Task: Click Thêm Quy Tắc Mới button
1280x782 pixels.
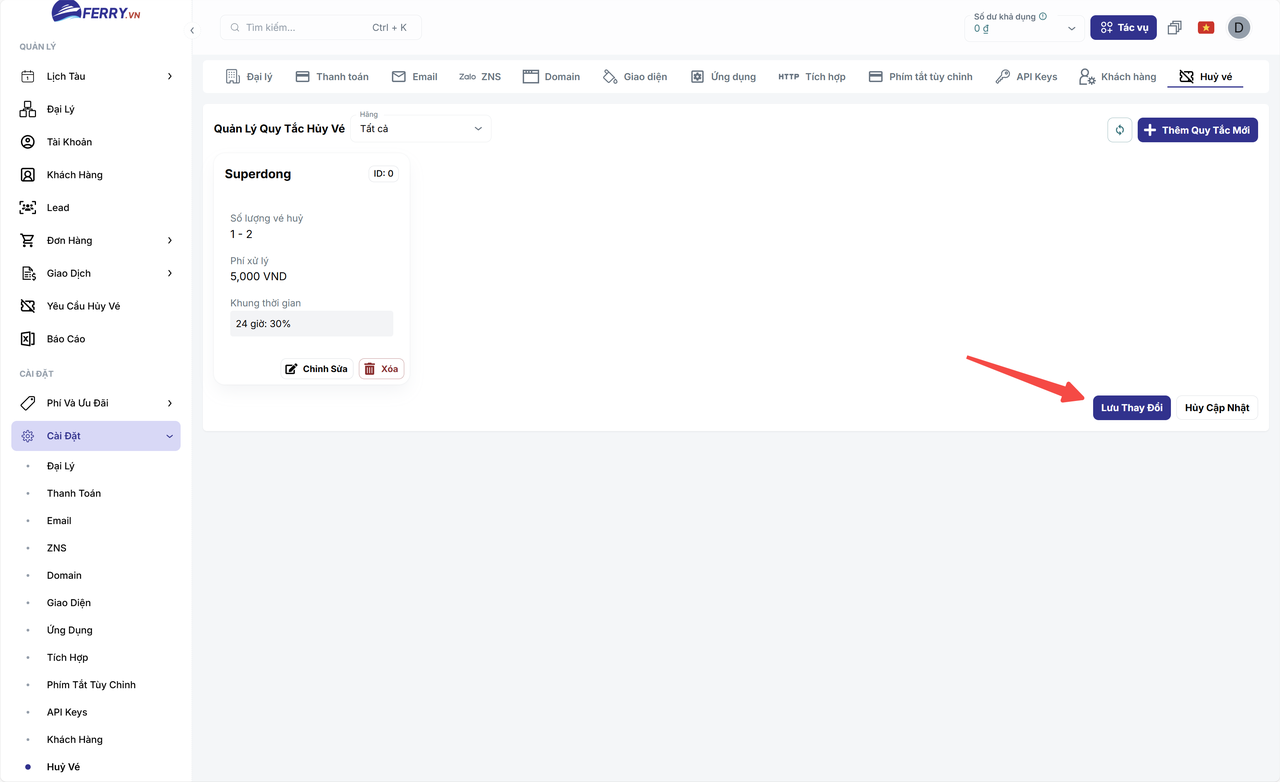Action: [x=1198, y=130]
